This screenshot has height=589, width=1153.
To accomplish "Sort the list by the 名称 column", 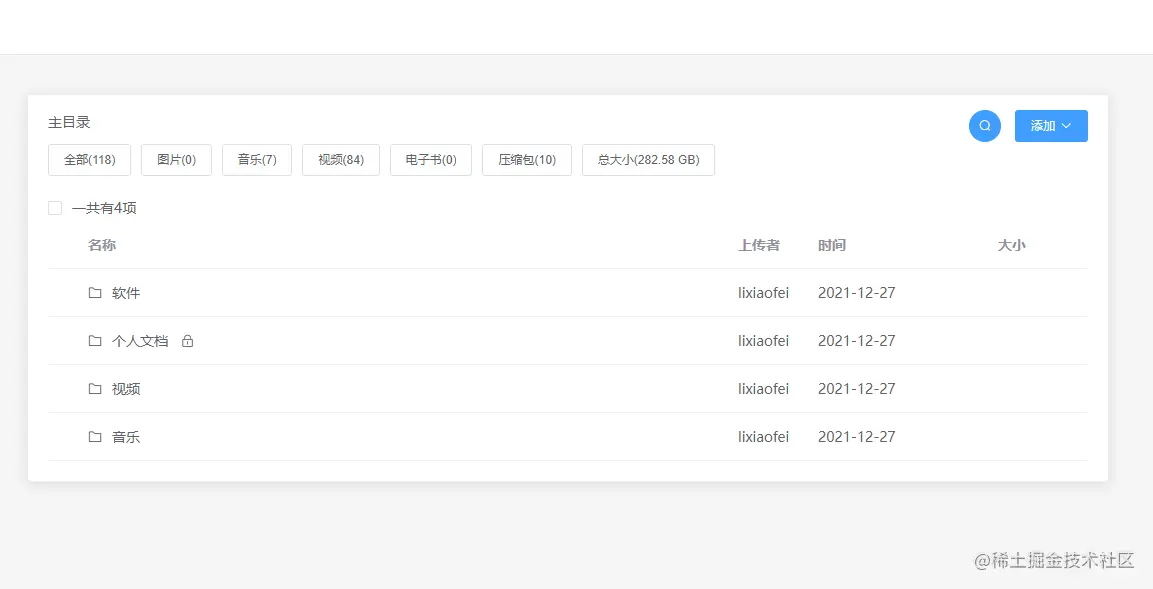I will click(x=101, y=245).
